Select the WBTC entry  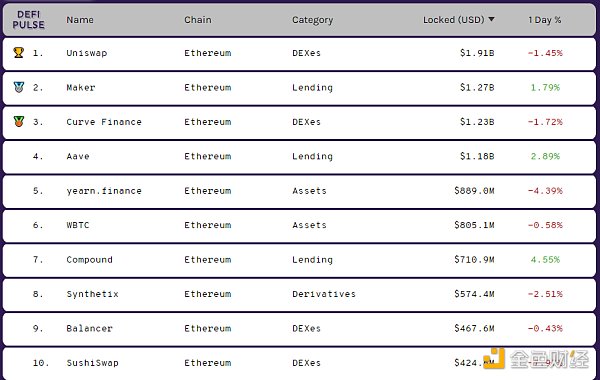(78, 225)
